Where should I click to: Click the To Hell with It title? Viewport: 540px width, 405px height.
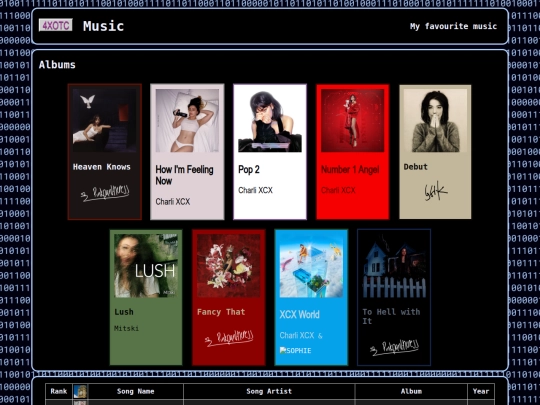391,316
